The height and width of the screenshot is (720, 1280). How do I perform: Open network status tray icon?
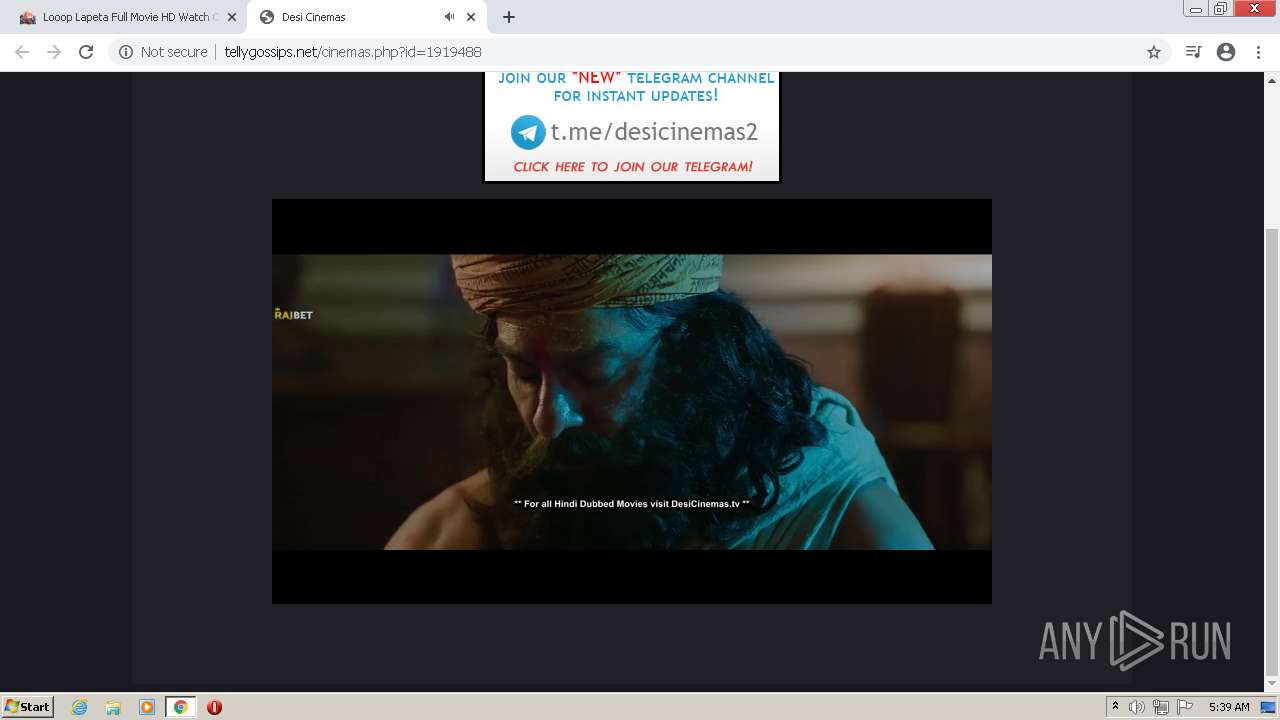pyautogui.click(x=1160, y=707)
